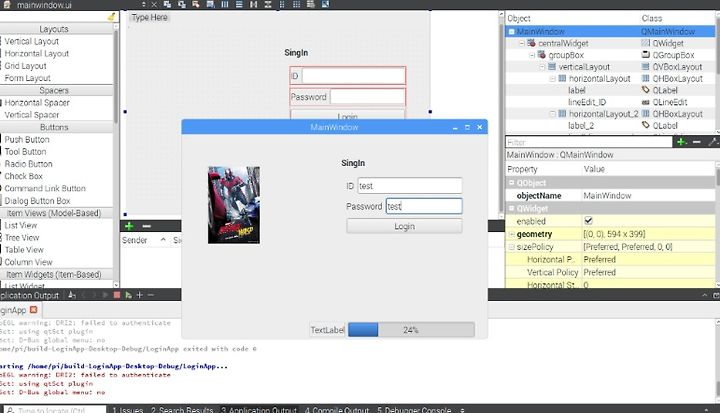
Task: Click Type Here menu placeholder in form
Action: click(150, 17)
